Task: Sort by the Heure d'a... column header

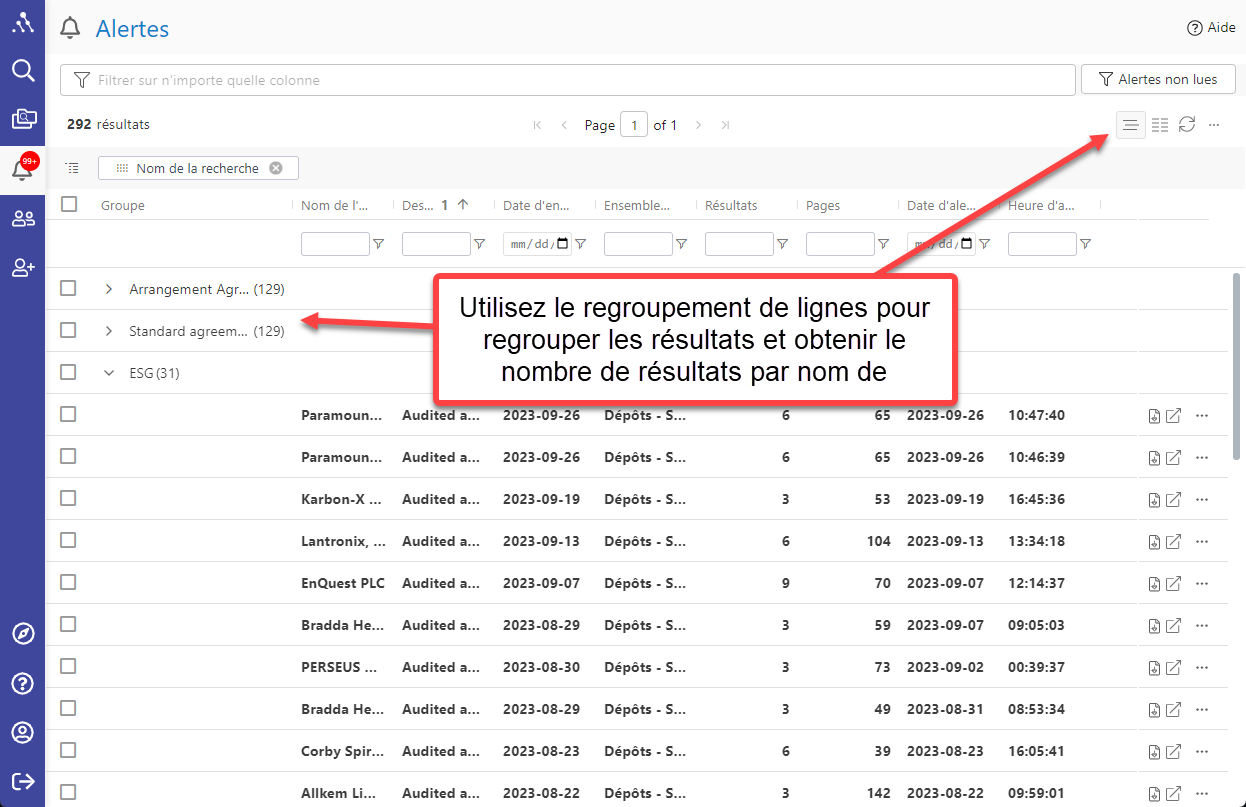Action: pyautogui.click(x=1041, y=205)
